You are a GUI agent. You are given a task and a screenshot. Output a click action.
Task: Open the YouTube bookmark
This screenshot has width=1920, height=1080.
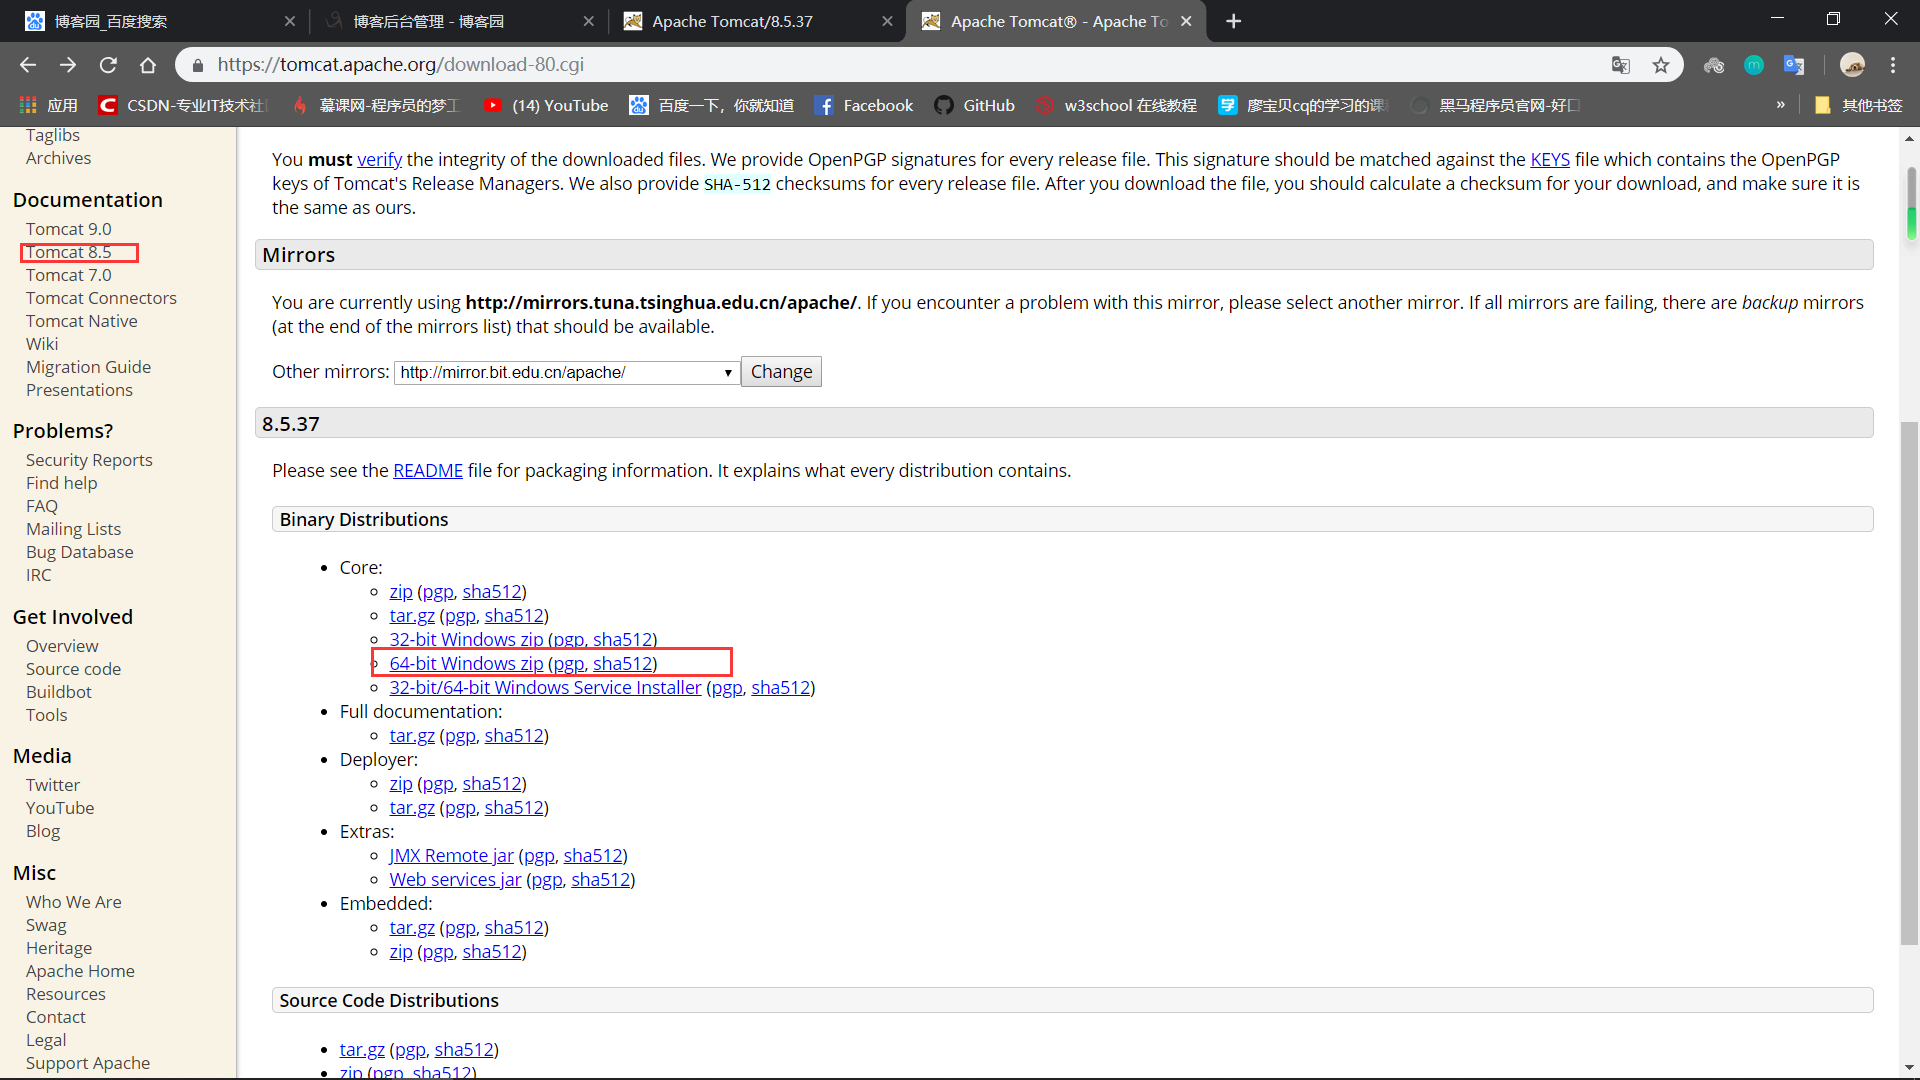pyautogui.click(x=547, y=105)
